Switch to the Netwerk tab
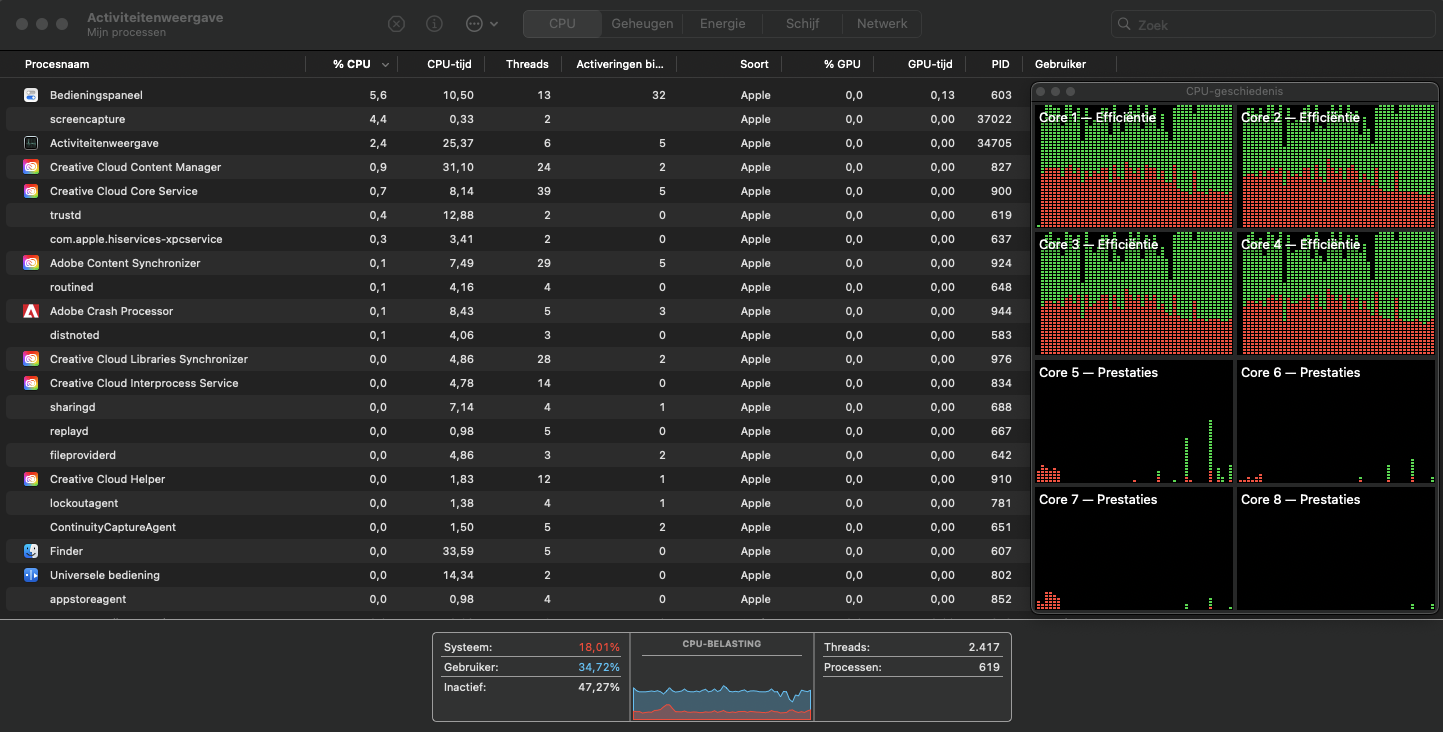 [x=882, y=24]
